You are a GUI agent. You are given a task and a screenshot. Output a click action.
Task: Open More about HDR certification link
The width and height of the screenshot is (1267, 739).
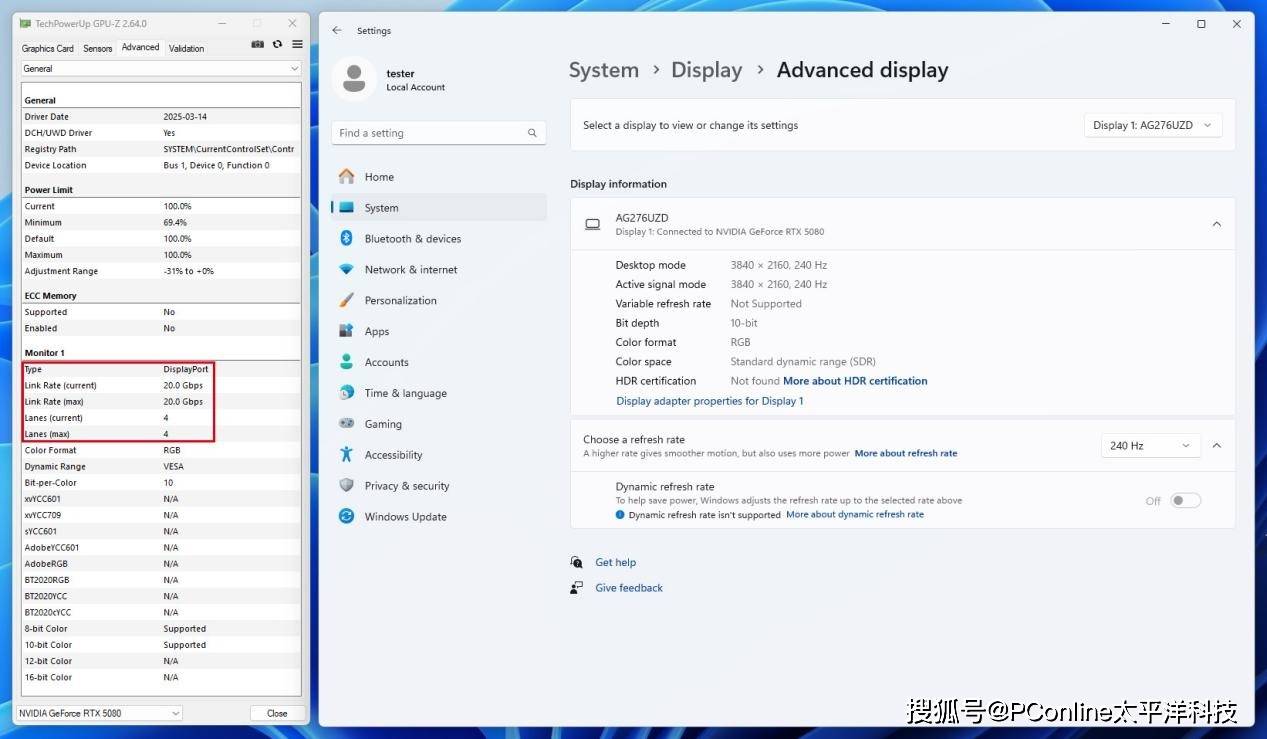point(855,381)
